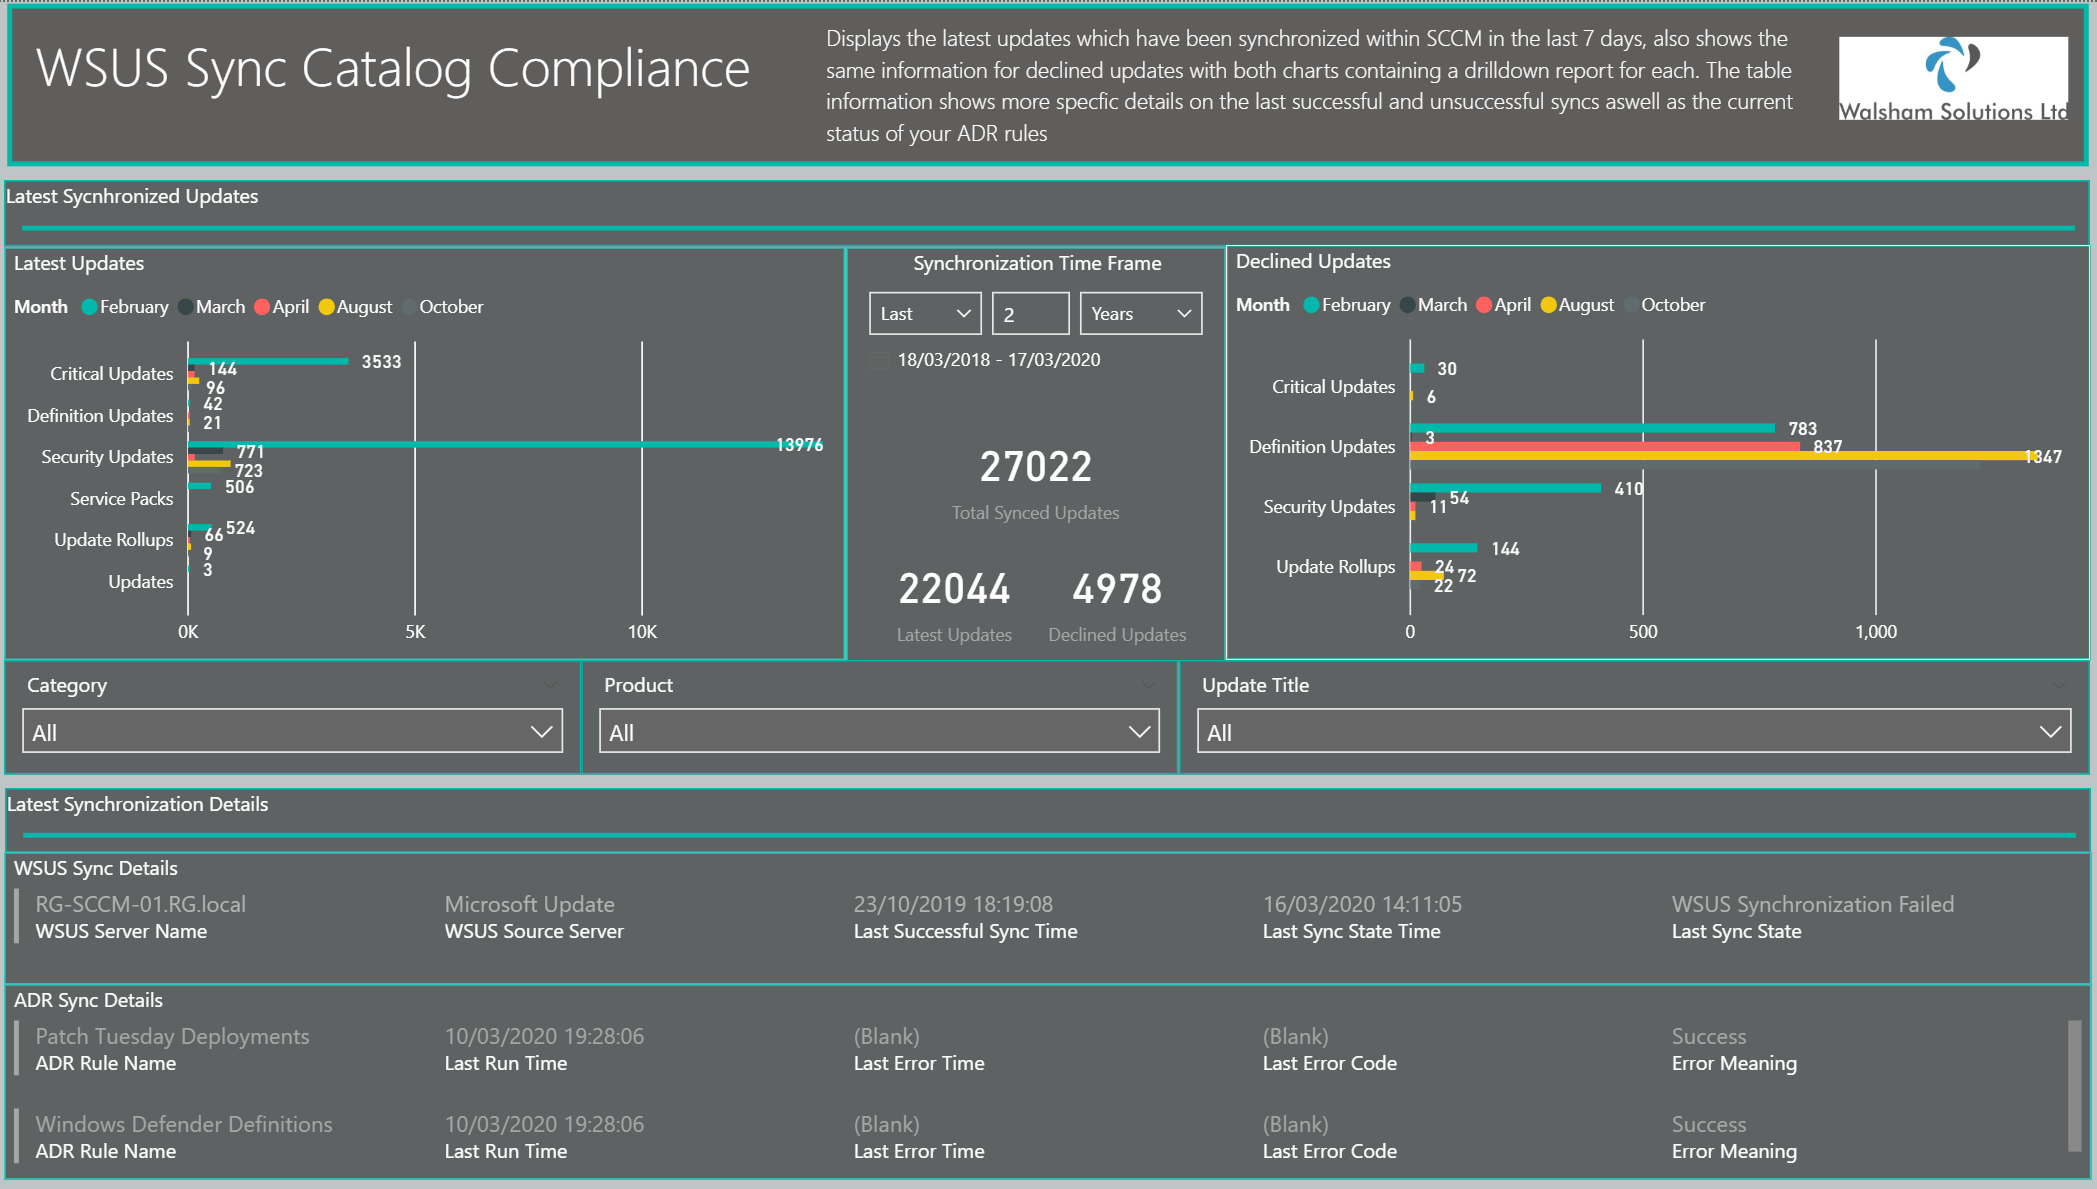The image size is (2097, 1189).
Task: Toggle the February filter in Declined Updates legend
Action: tap(1311, 305)
